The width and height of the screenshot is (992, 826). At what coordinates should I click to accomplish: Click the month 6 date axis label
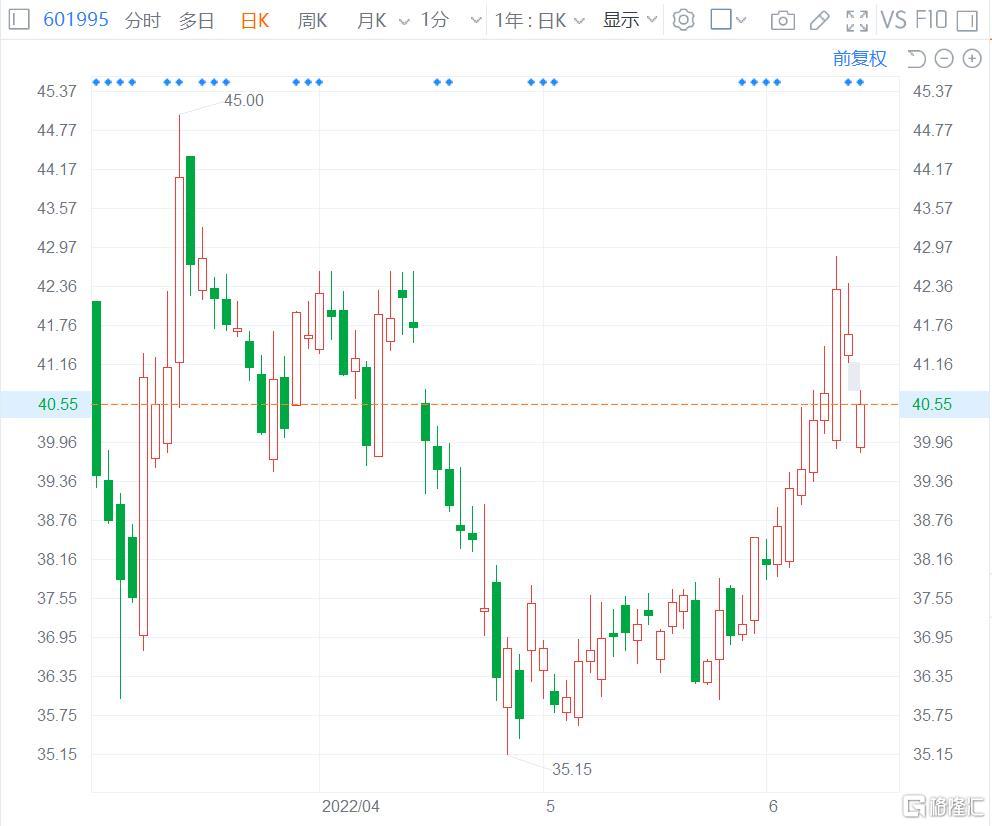tap(773, 806)
